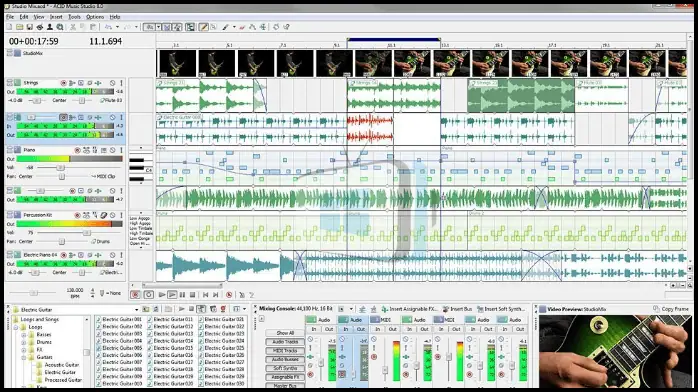Expand the Basses folder in tree
Screen dimensions: 698x392
tap(24, 335)
